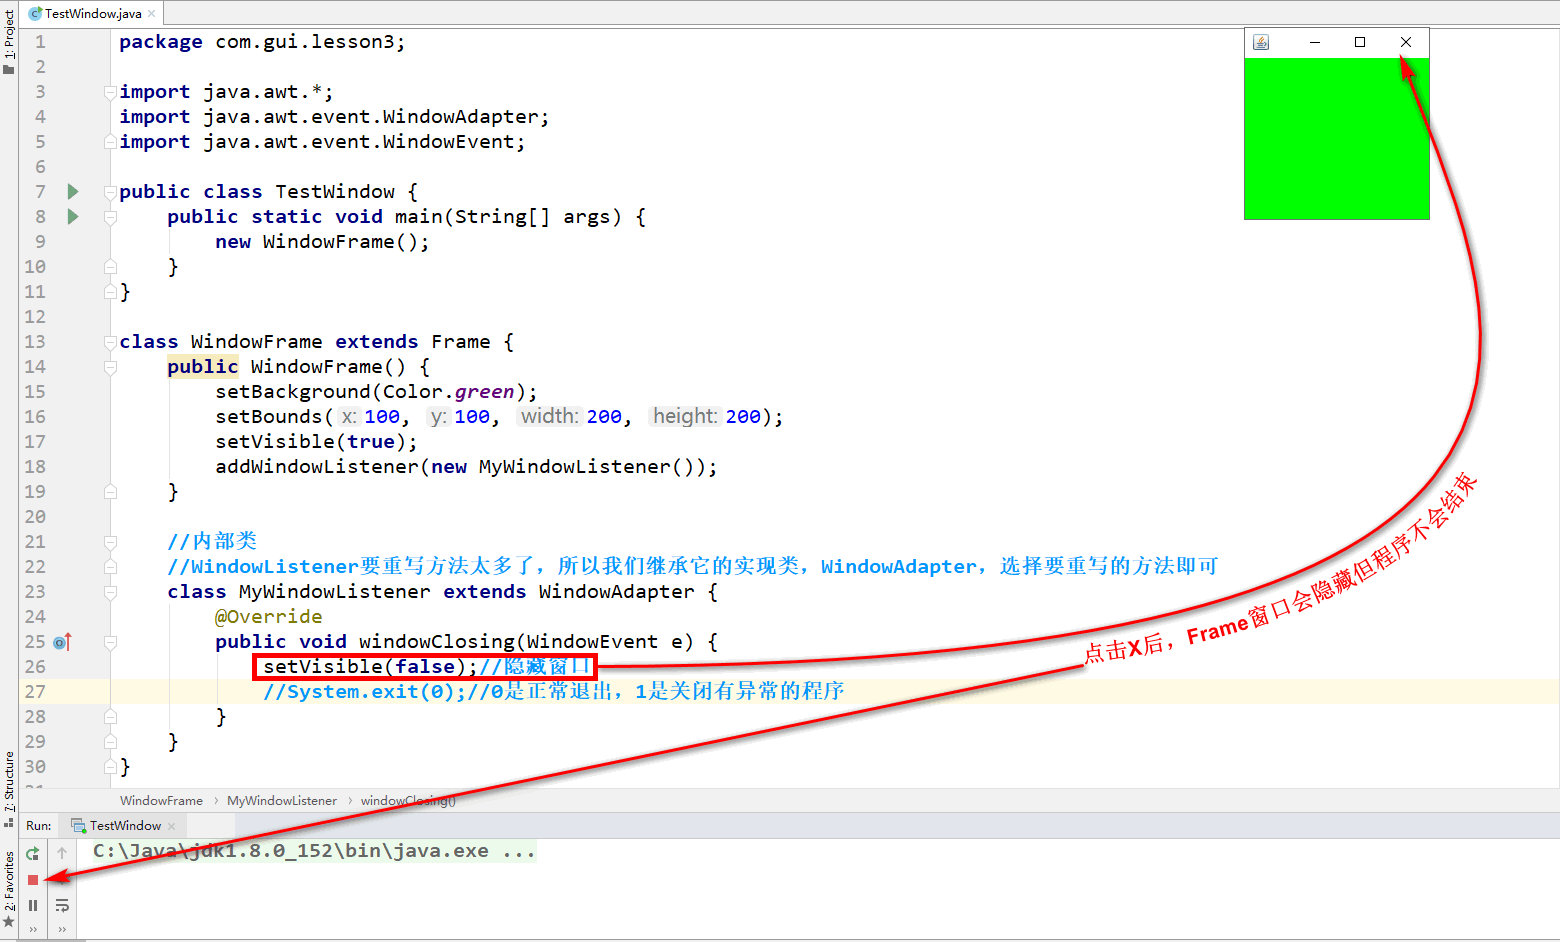Close the TestWindow run tab
This screenshot has height=942, width=1560.
tap(172, 826)
